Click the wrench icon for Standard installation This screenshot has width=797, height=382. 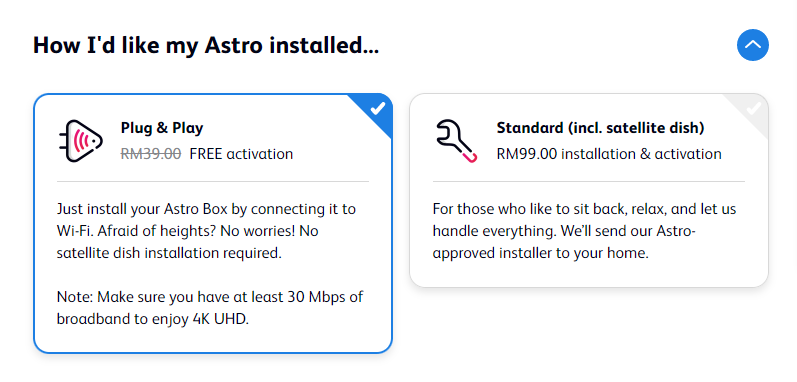(456, 141)
